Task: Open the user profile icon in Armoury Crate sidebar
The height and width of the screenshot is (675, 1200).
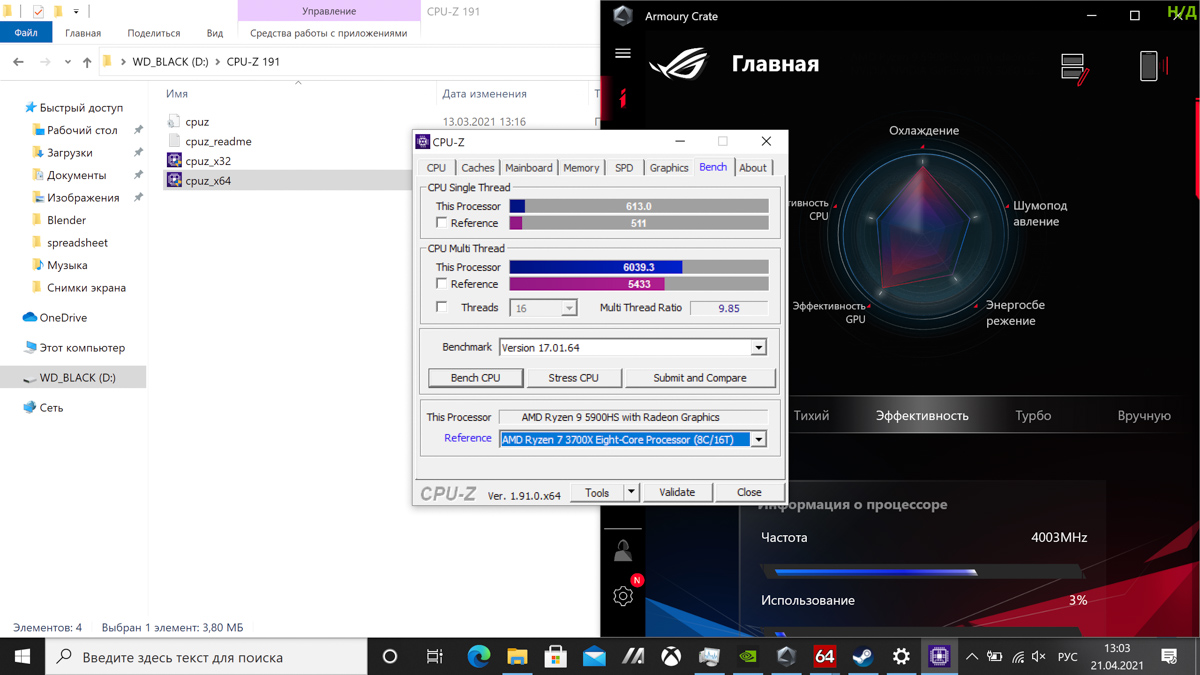Action: click(x=622, y=550)
